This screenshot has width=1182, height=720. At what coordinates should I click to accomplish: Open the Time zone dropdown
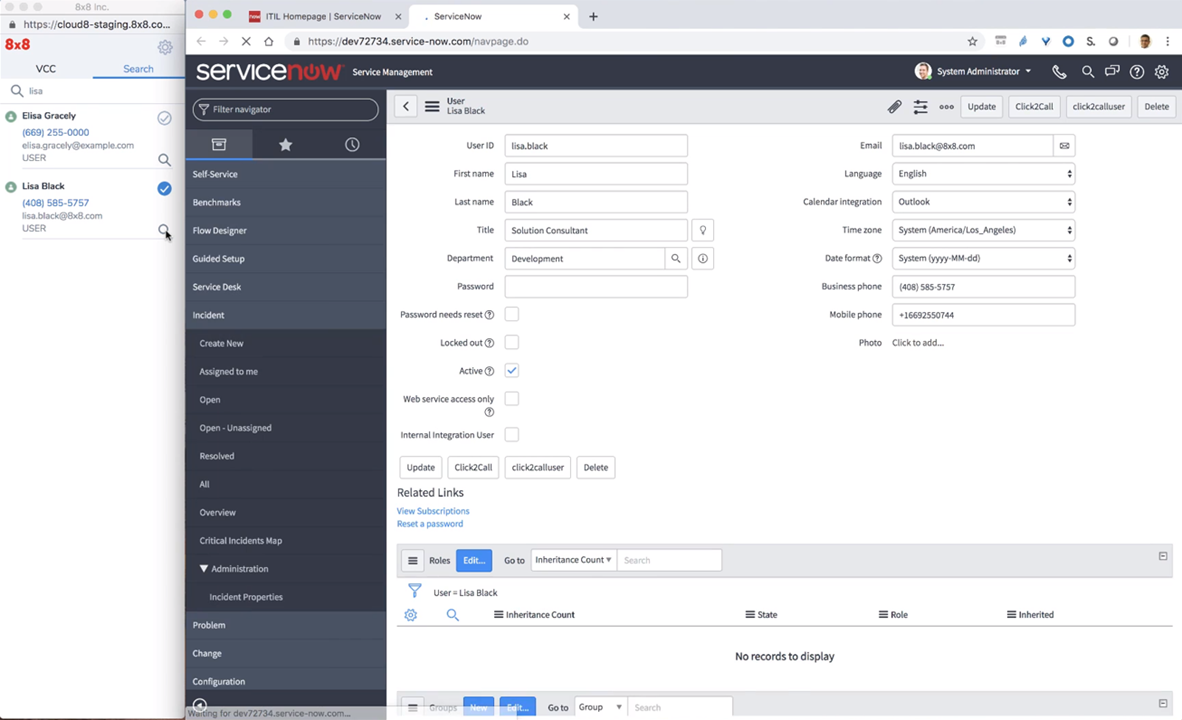(984, 230)
